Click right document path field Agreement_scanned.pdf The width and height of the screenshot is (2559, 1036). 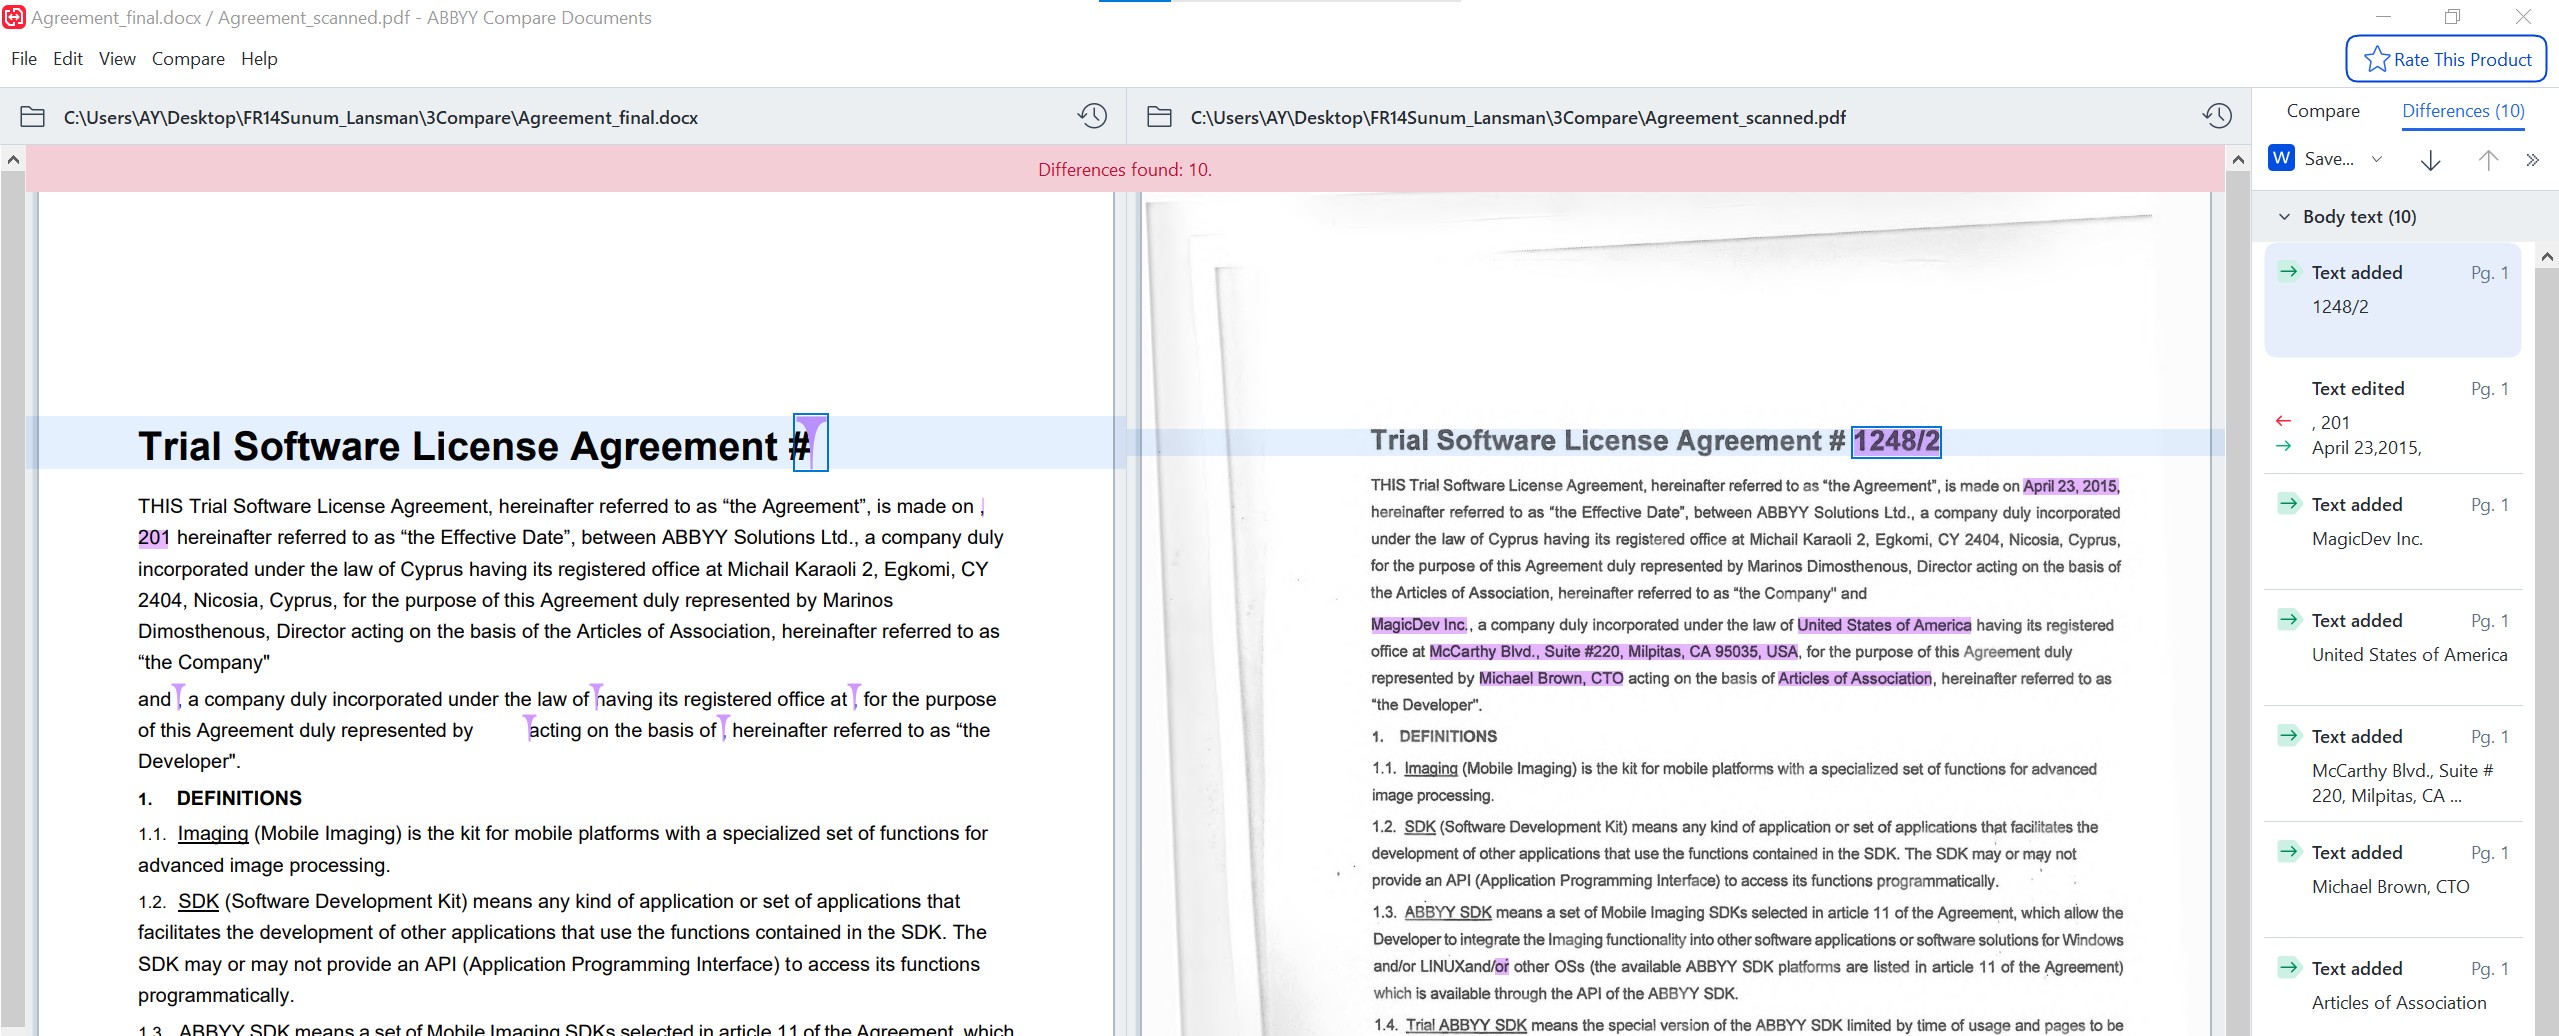click(x=1517, y=118)
